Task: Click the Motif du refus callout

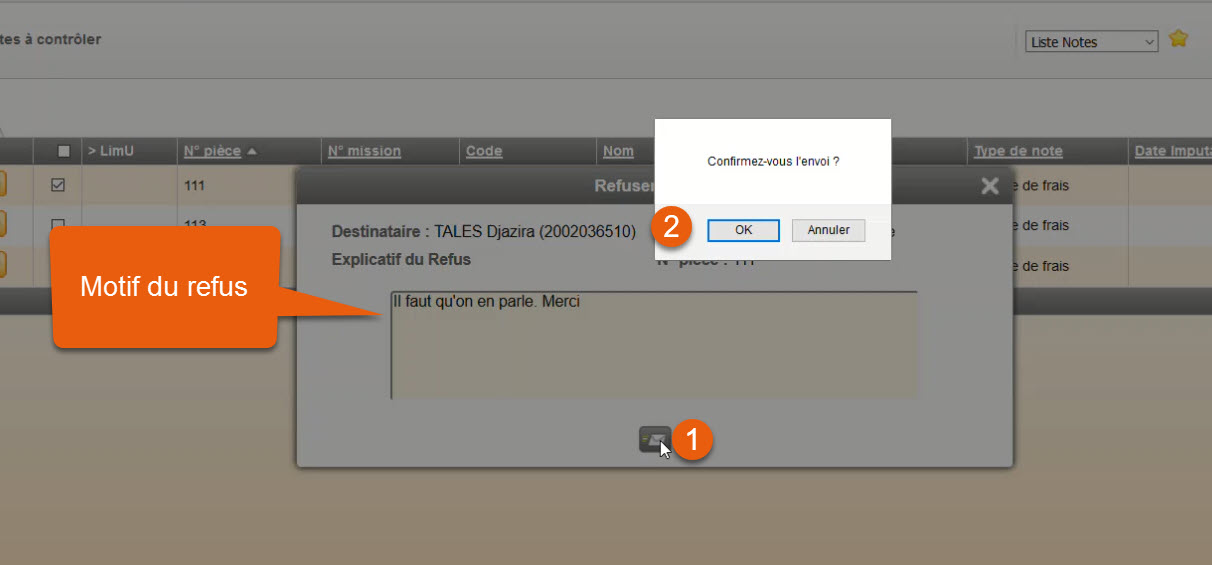Action: point(164,288)
